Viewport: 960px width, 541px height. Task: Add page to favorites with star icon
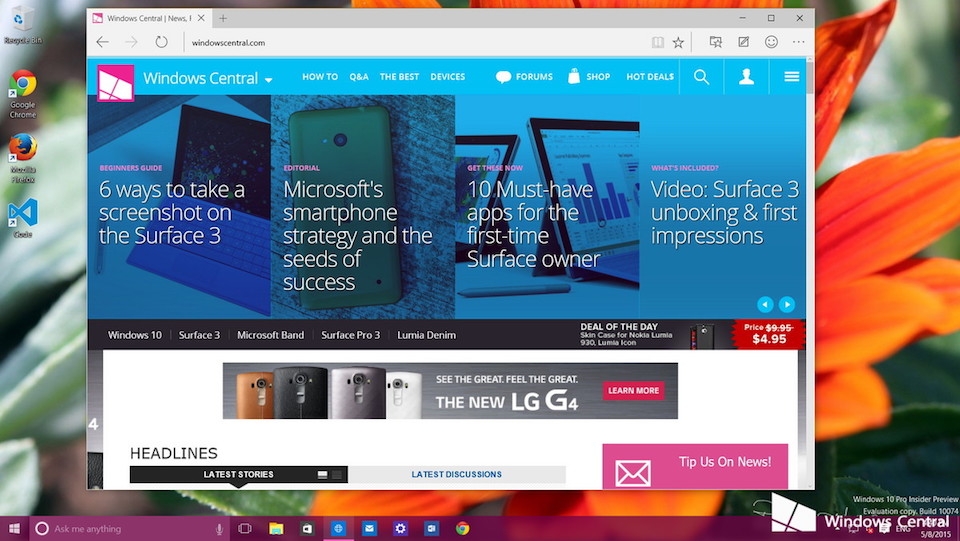(x=678, y=42)
